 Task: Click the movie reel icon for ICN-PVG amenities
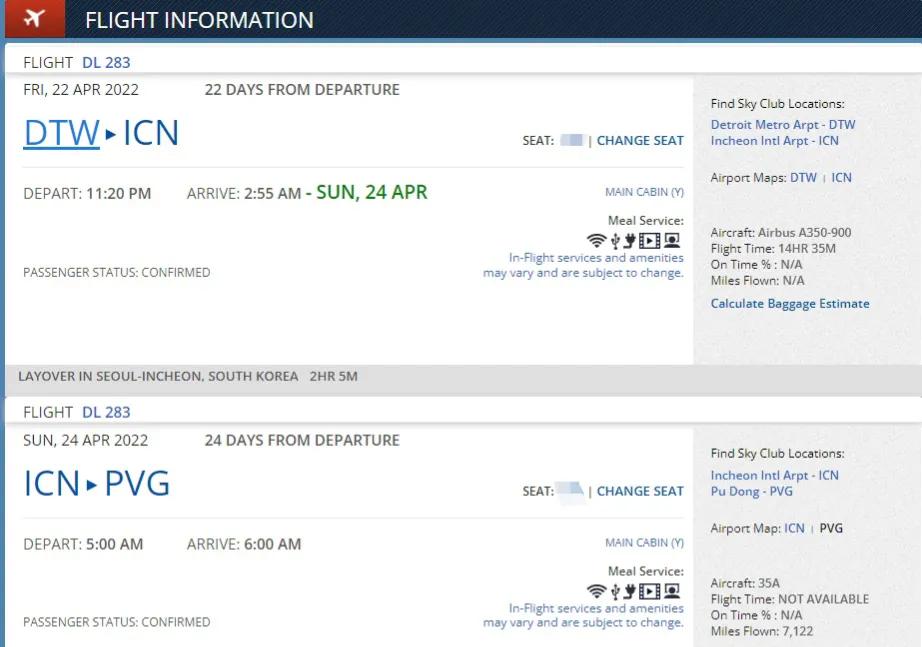648,591
